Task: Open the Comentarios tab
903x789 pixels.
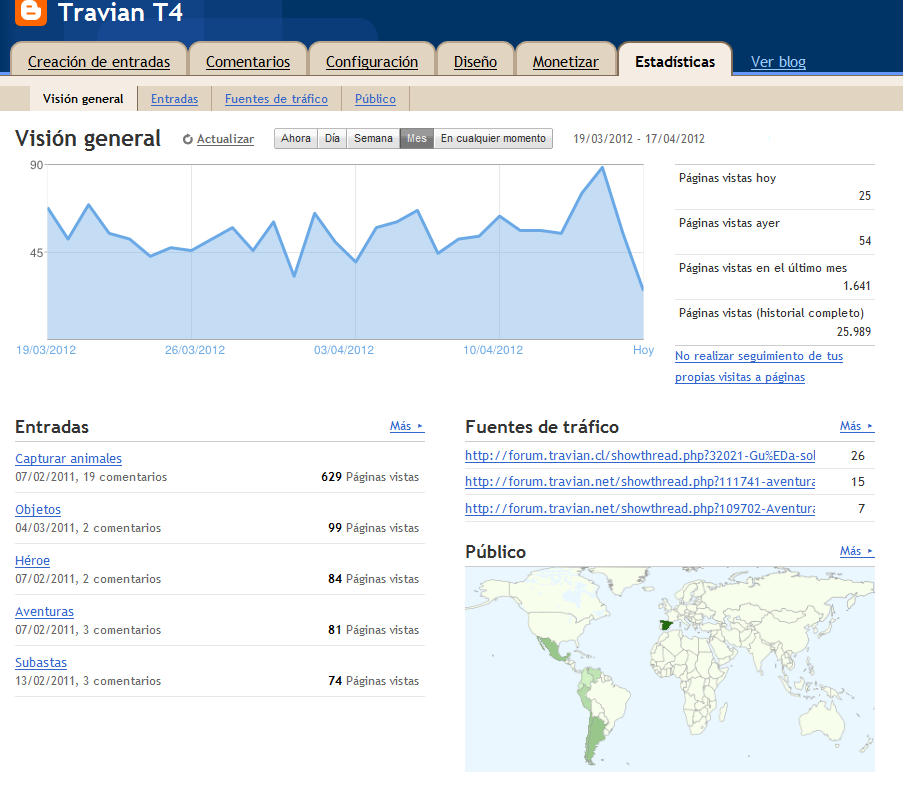Action: pos(248,62)
